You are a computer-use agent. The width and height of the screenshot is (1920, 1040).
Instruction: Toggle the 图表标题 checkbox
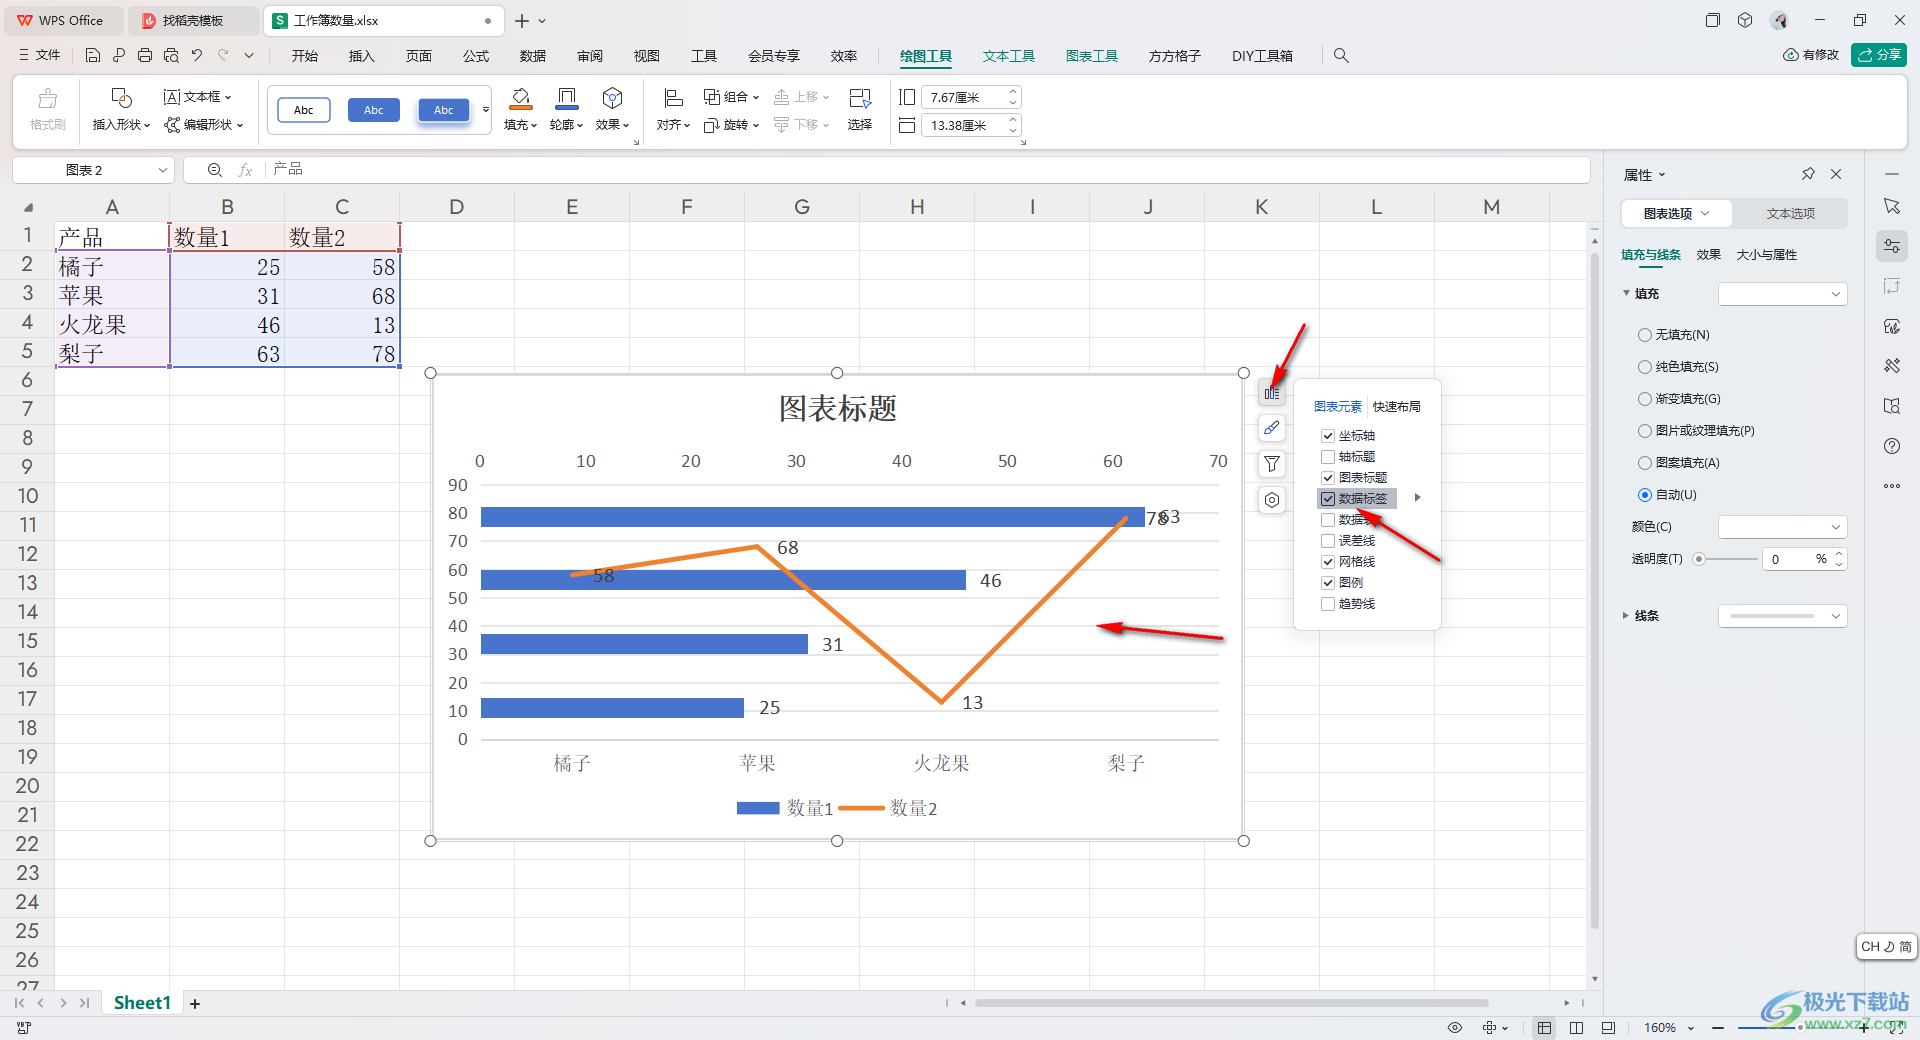point(1328,478)
